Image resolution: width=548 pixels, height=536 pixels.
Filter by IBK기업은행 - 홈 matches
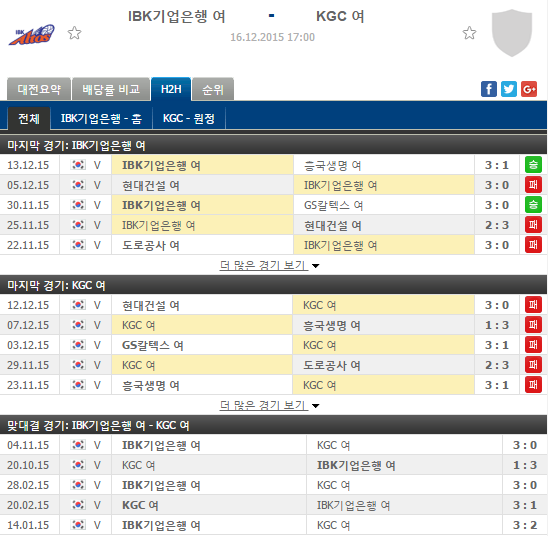tap(101, 119)
